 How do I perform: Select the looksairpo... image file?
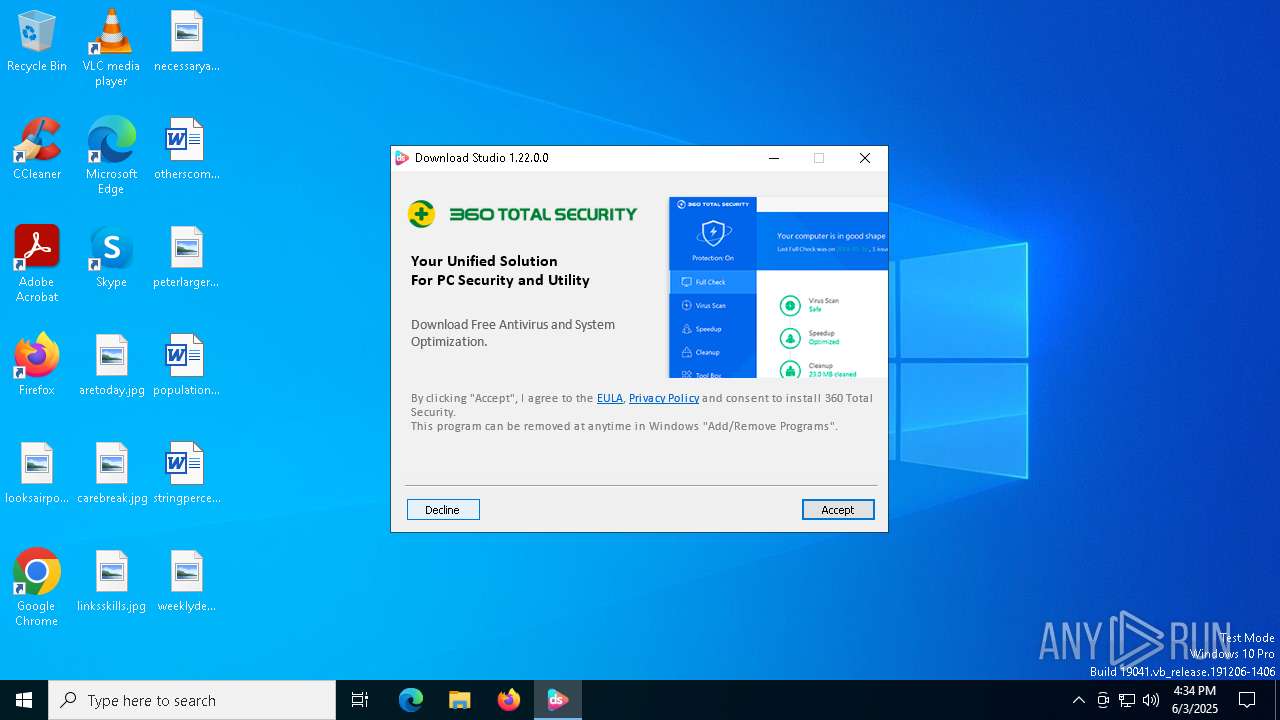pyautogui.click(x=37, y=474)
